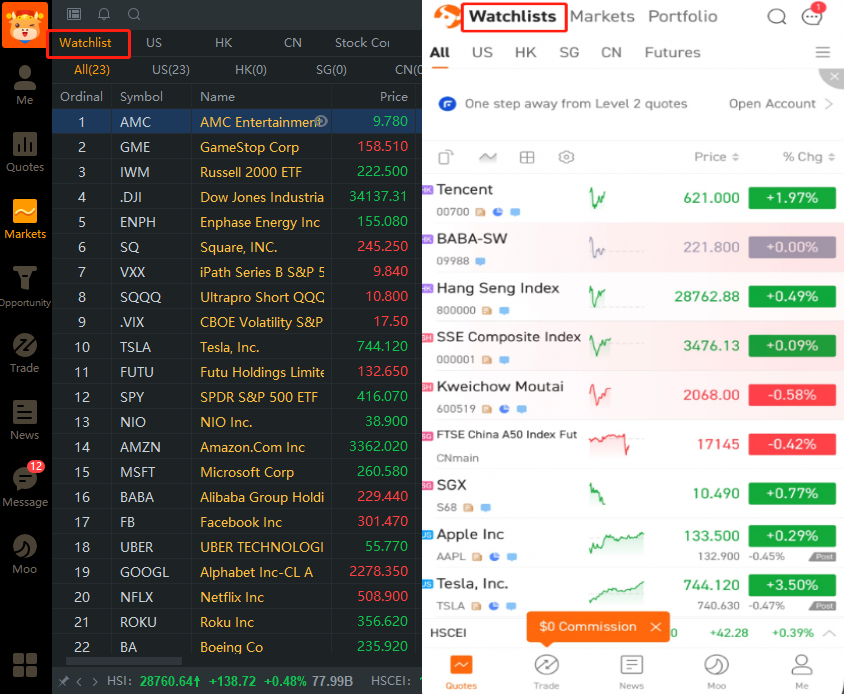Open the hamburger menu beside Futures
The image size is (844, 694).
pyautogui.click(x=822, y=52)
